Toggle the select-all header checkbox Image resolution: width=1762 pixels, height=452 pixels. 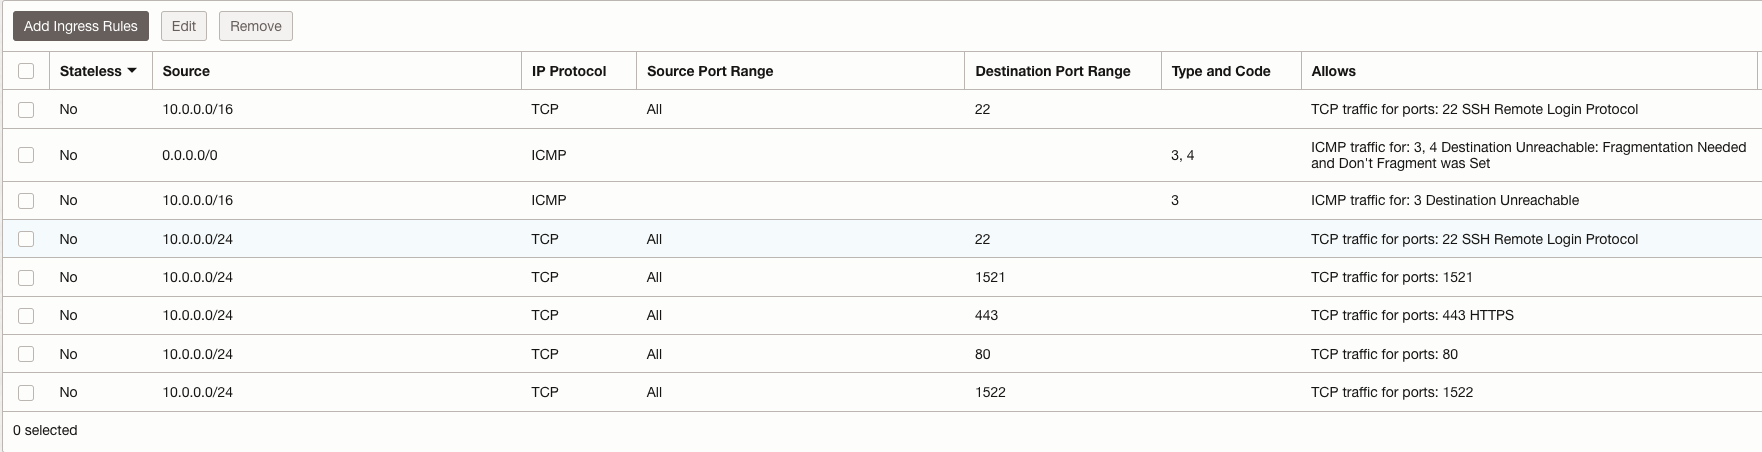tap(26, 71)
